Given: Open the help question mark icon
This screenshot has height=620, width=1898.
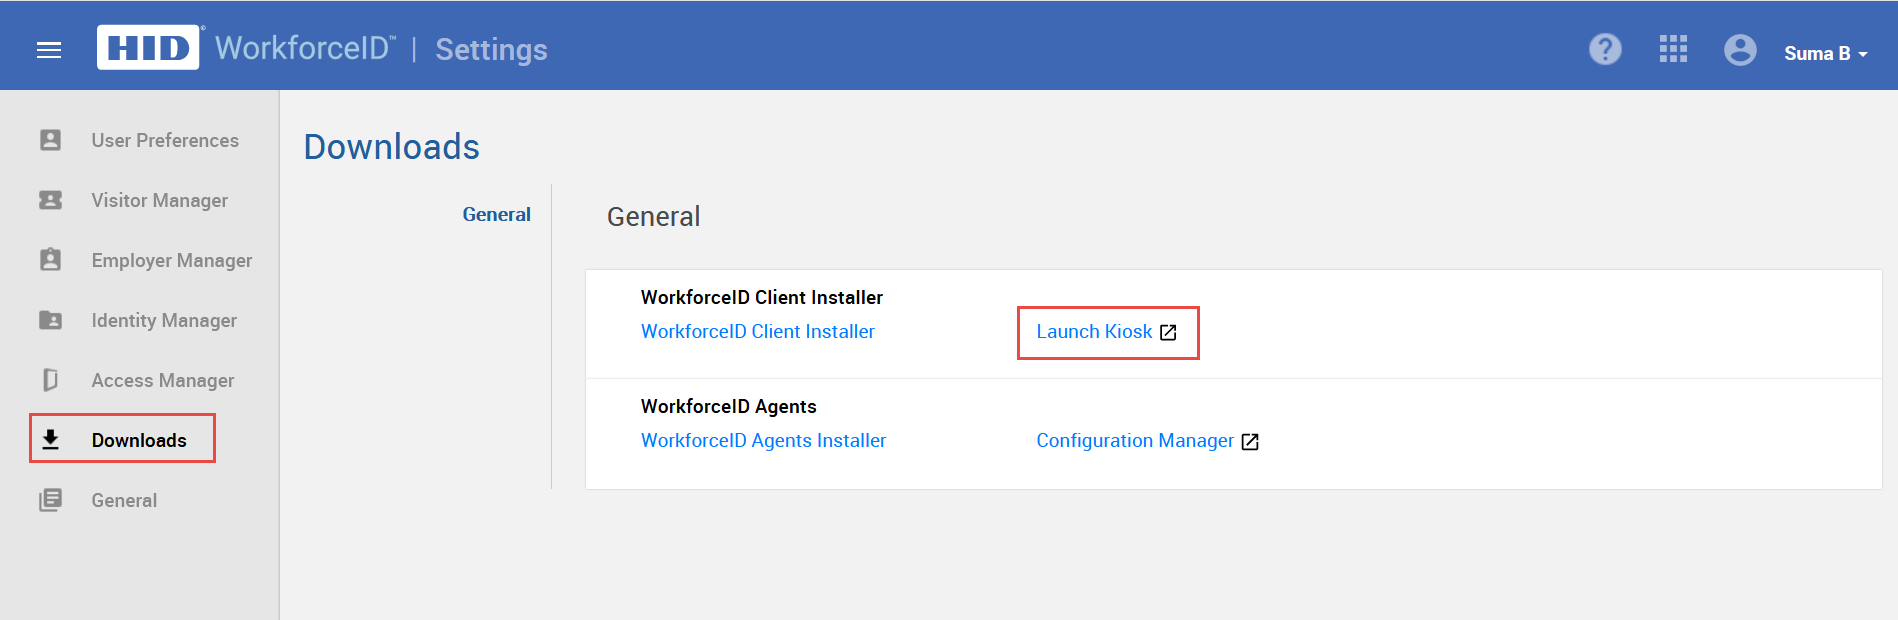Looking at the screenshot, I should click(x=1605, y=49).
